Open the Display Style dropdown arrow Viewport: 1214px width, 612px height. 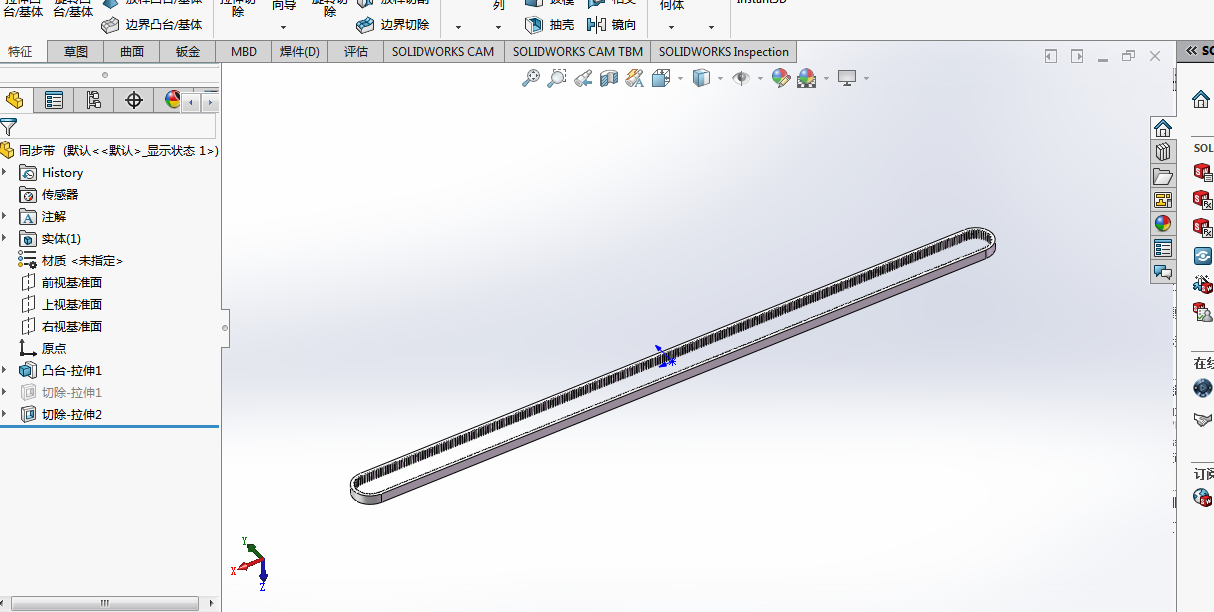(x=720, y=78)
